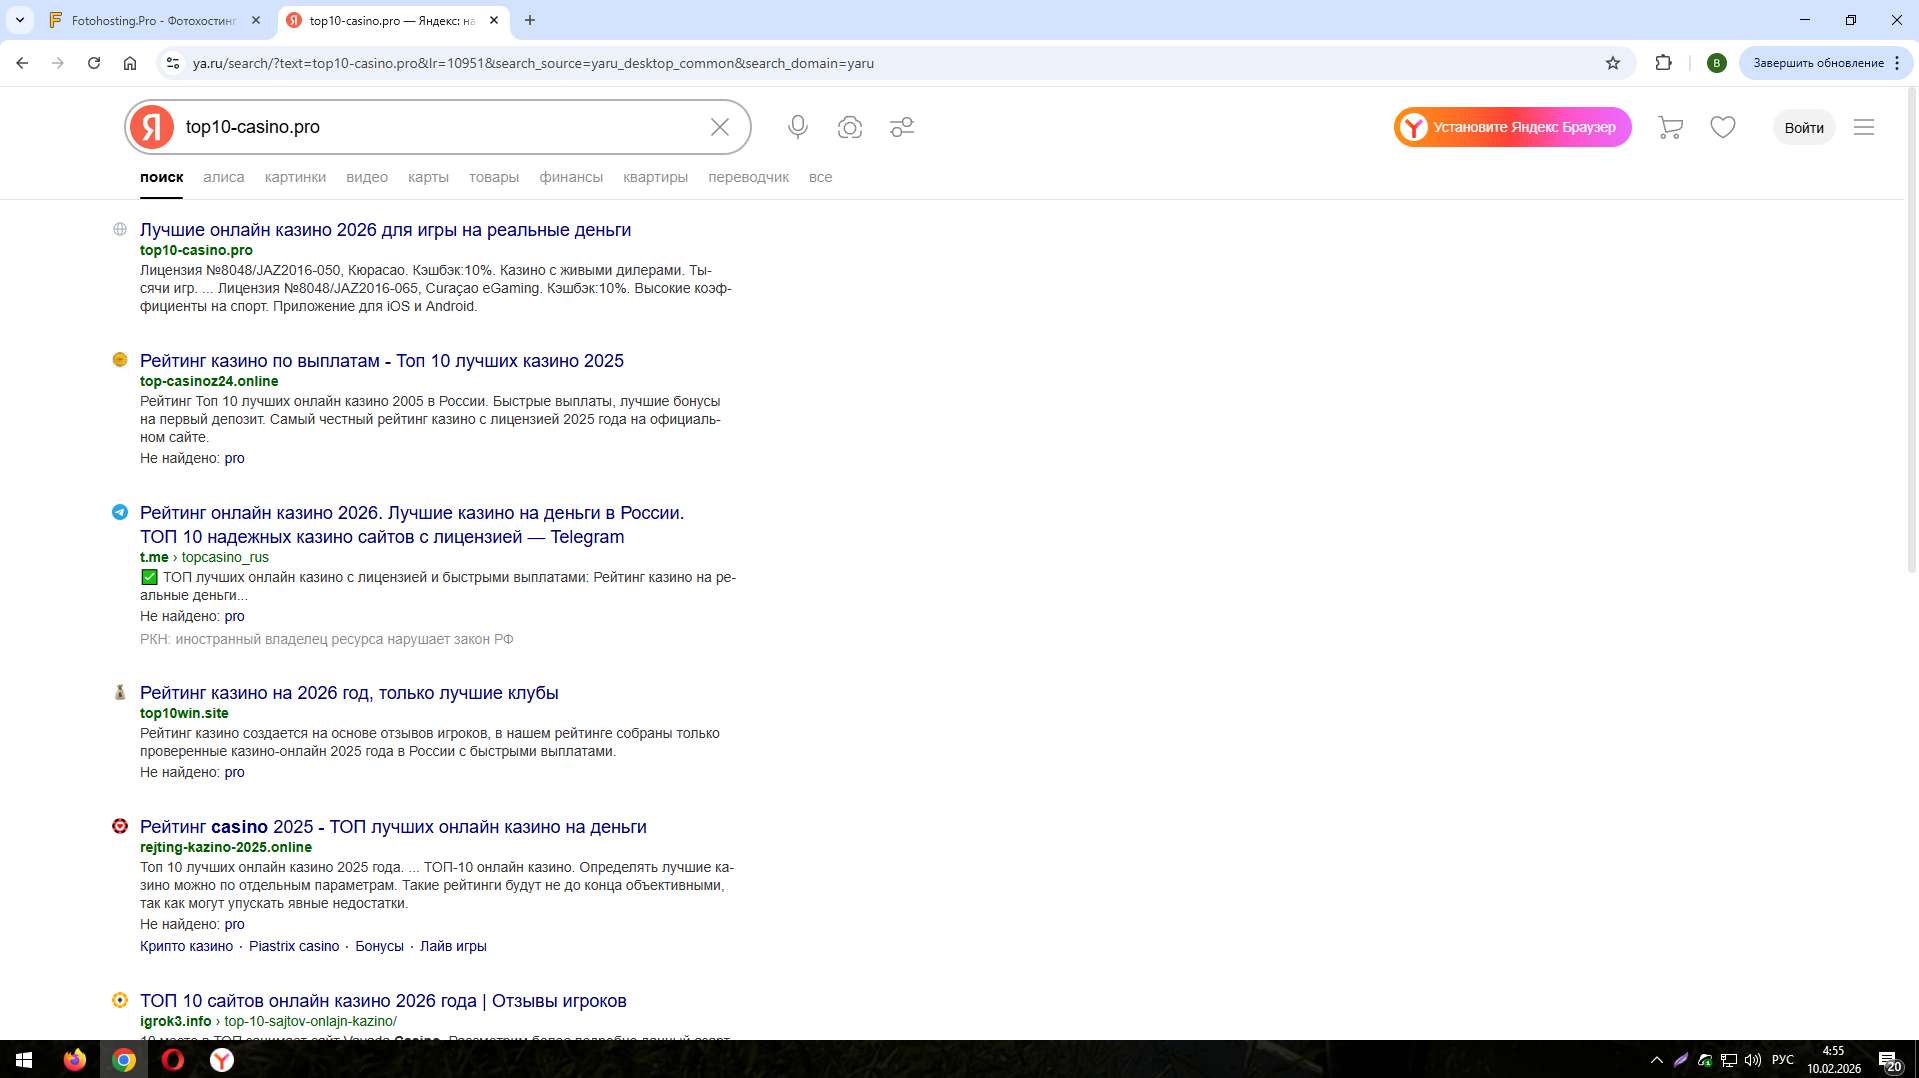This screenshot has height=1078, width=1919.
Task: Click the Войти login button
Action: tap(1804, 127)
